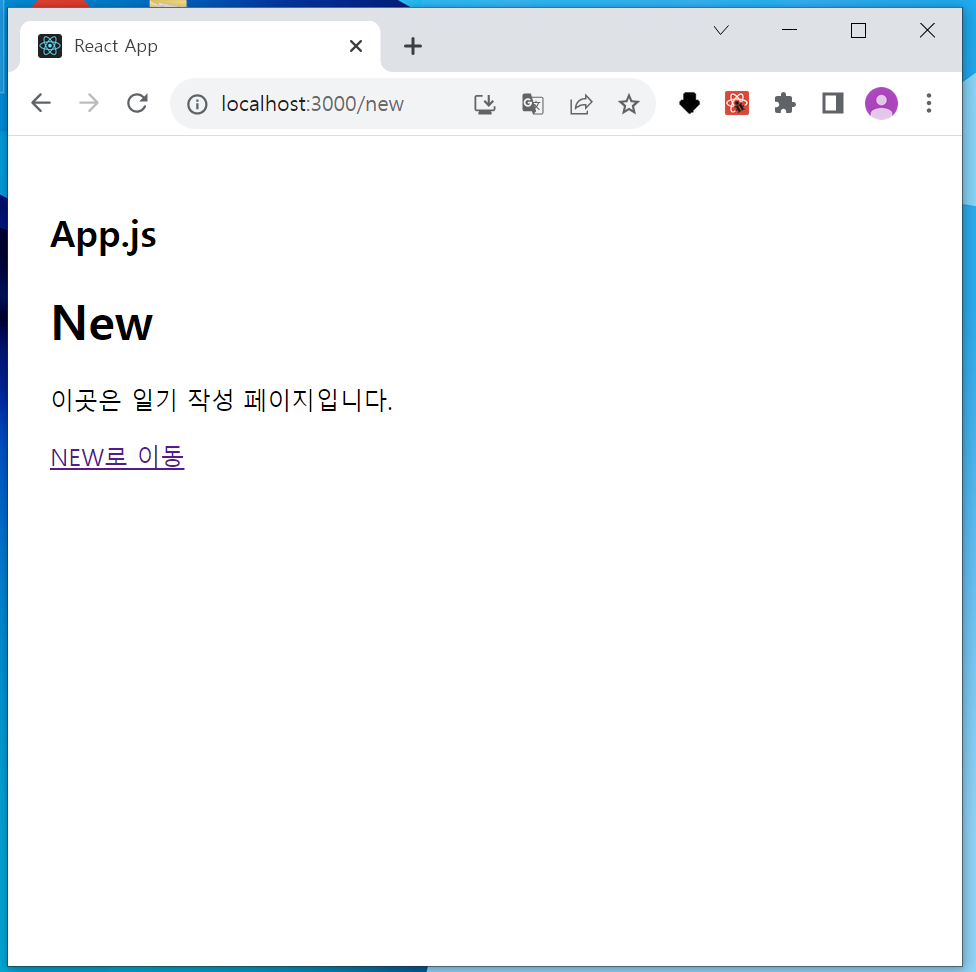Minimize the browser window
The width and height of the screenshot is (976, 972).
pos(789,30)
